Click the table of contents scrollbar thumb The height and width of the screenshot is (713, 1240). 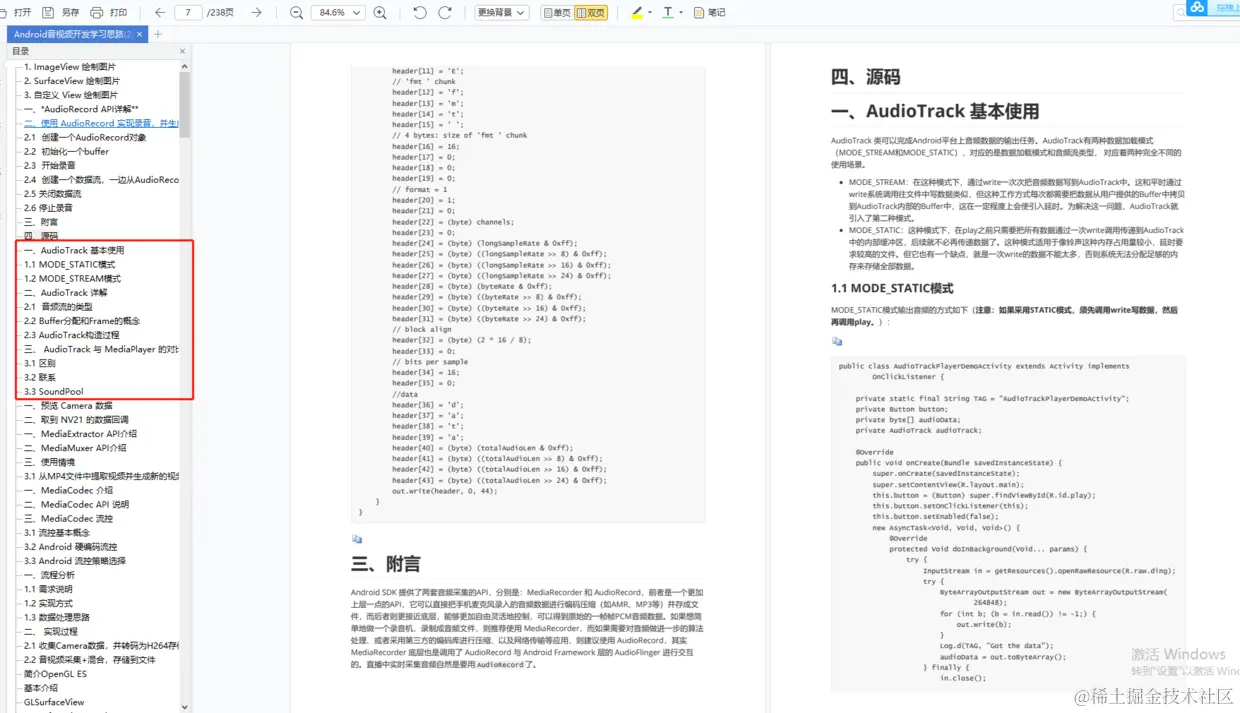tap(185, 105)
